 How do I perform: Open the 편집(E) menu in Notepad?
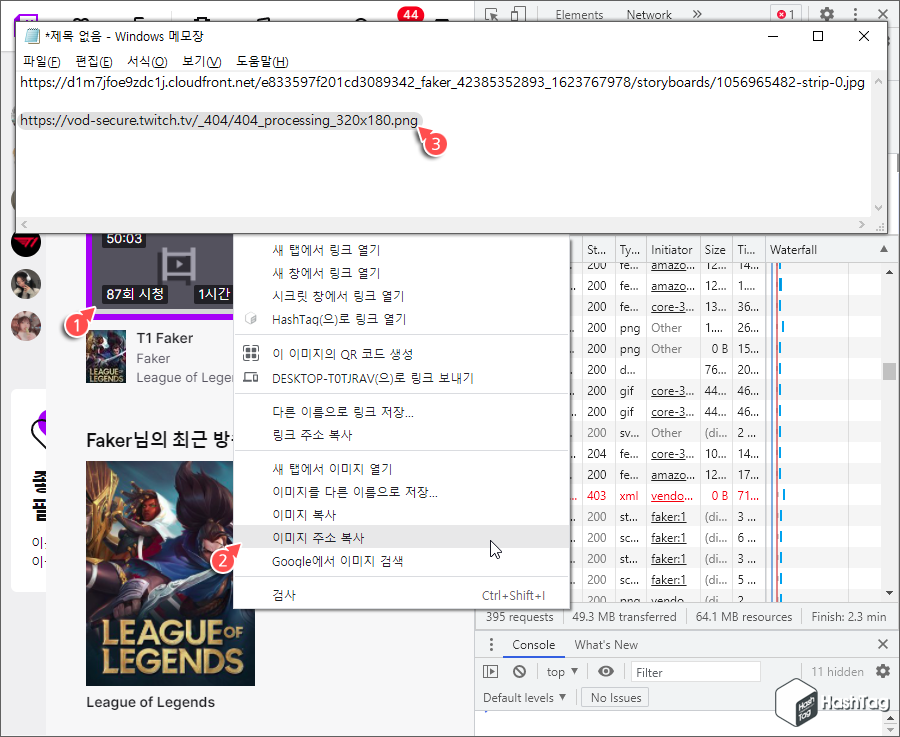(x=94, y=61)
